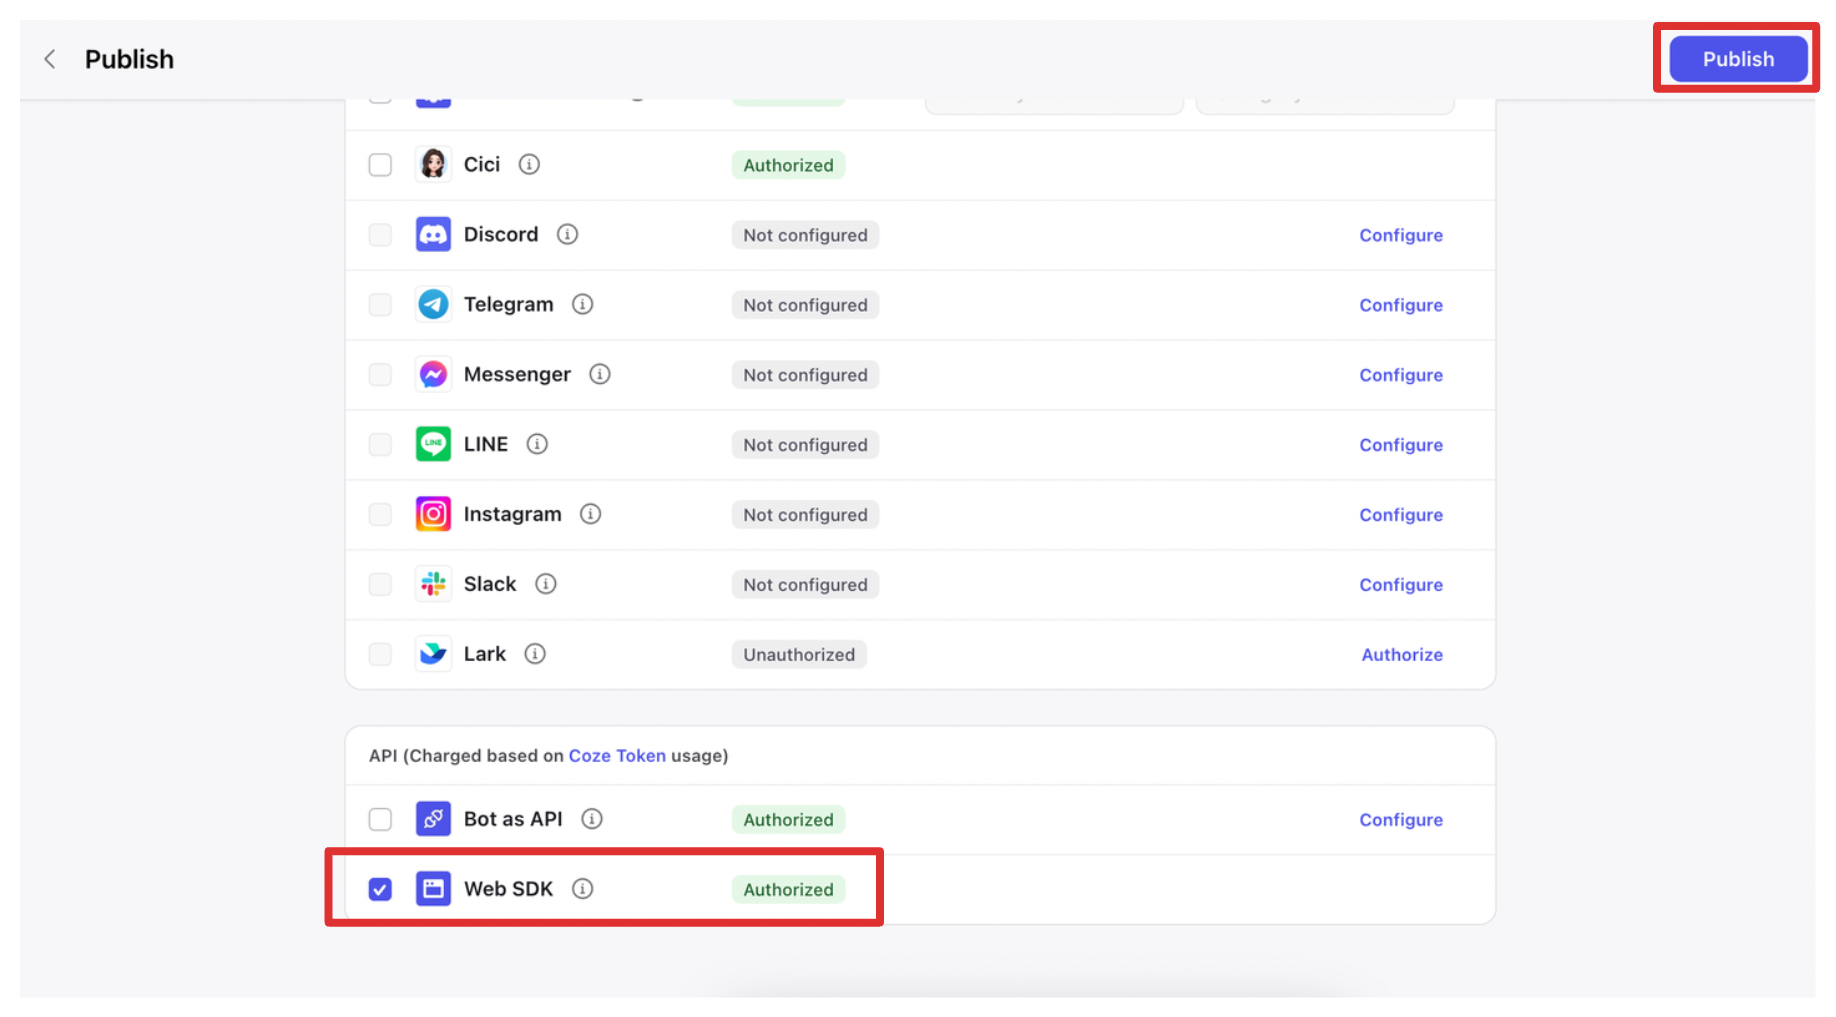Screen dimensions: 1836x1017
Task: Click the info icon beside Telegram
Action: [x=582, y=304]
